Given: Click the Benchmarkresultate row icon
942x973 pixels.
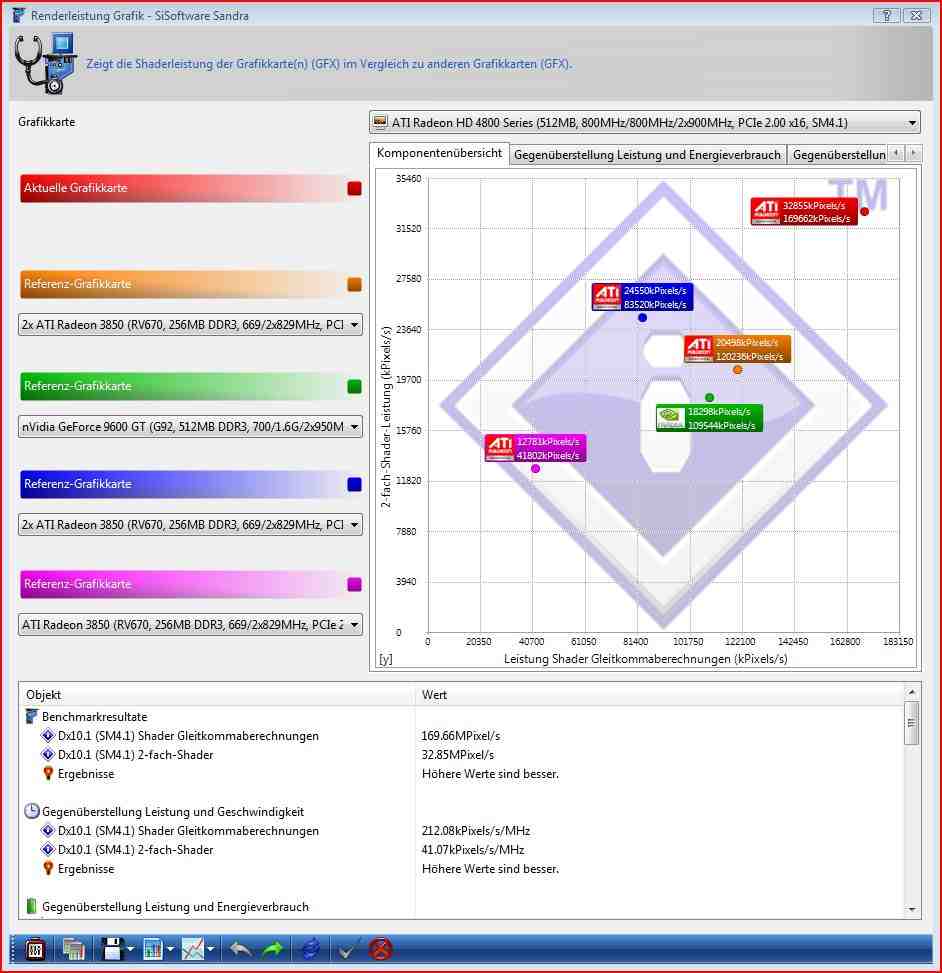Looking at the screenshot, I should [32, 717].
